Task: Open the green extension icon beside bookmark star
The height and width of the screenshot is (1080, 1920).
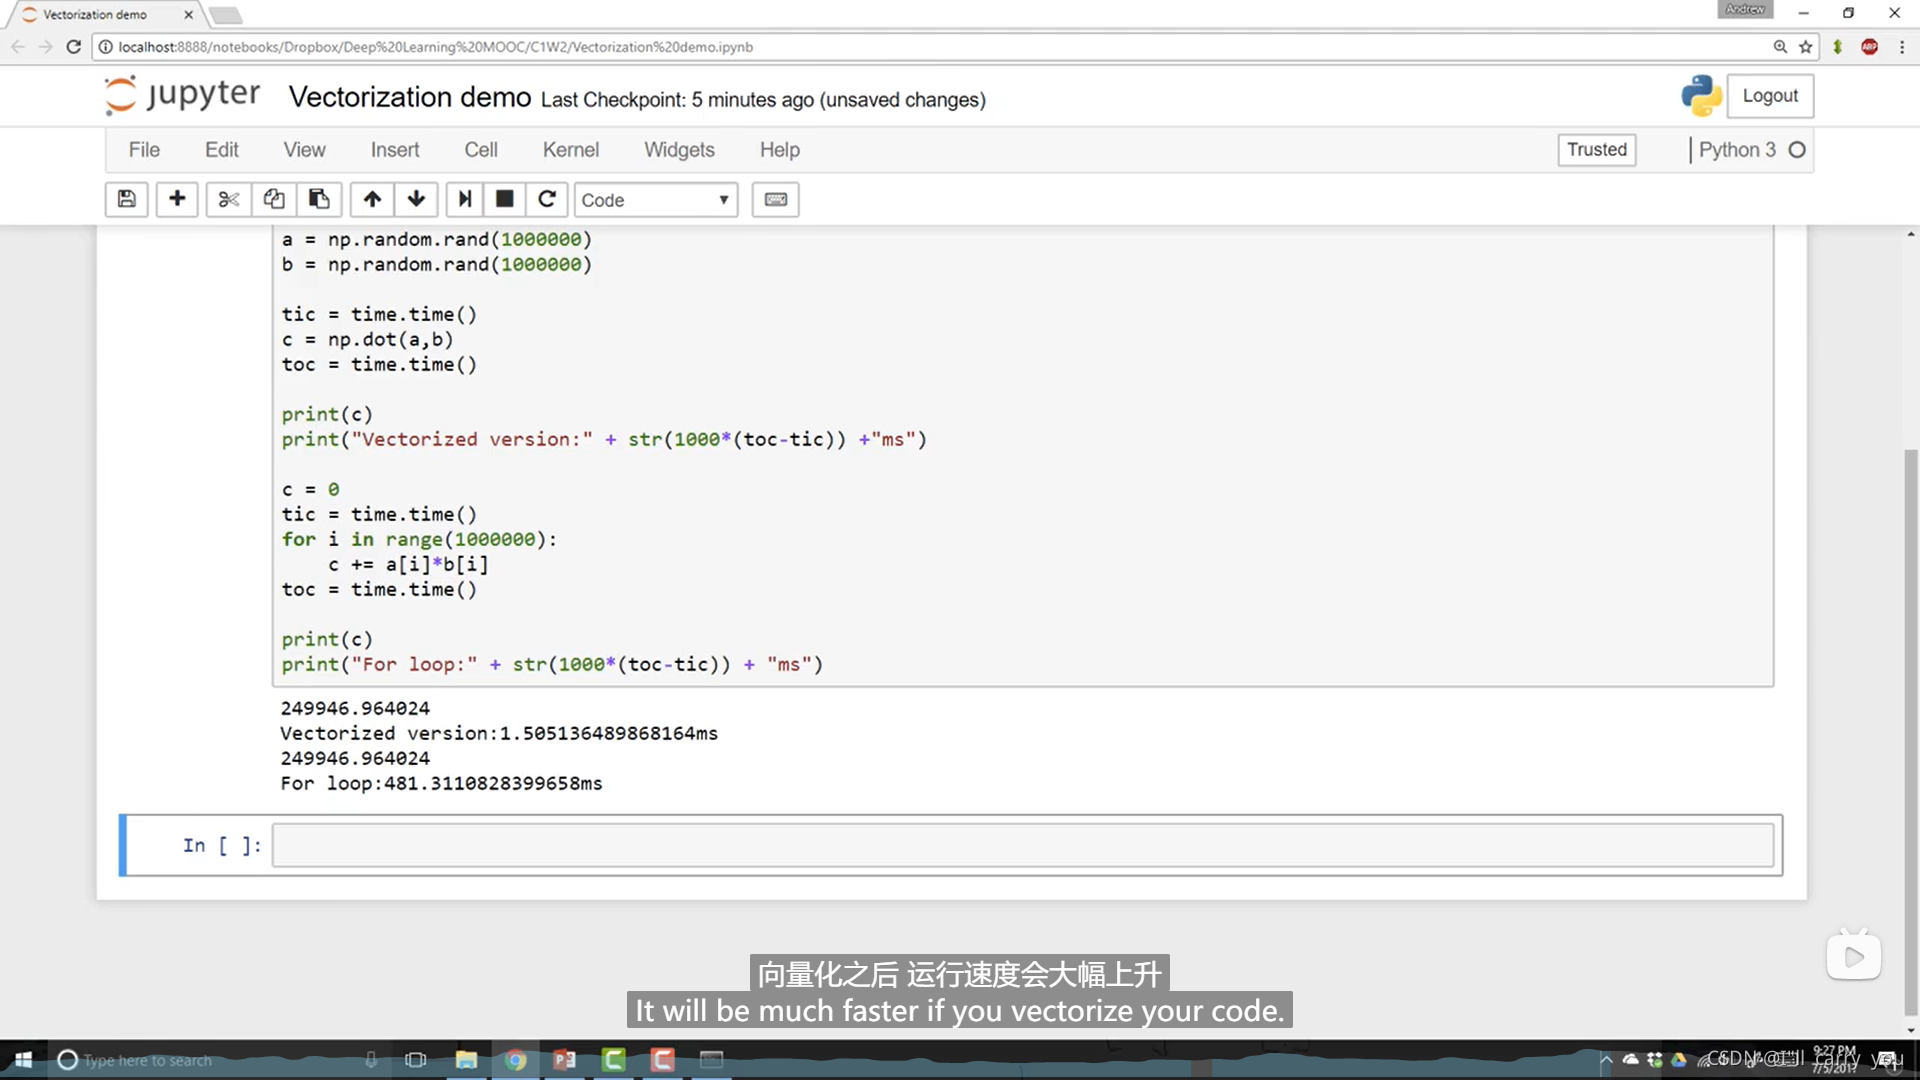Action: pos(1837,46)
